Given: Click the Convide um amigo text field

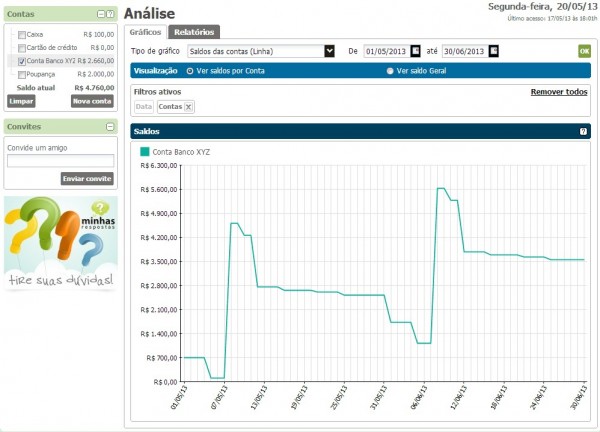Looking at the screenshot, I should click(x=60, y=160).
